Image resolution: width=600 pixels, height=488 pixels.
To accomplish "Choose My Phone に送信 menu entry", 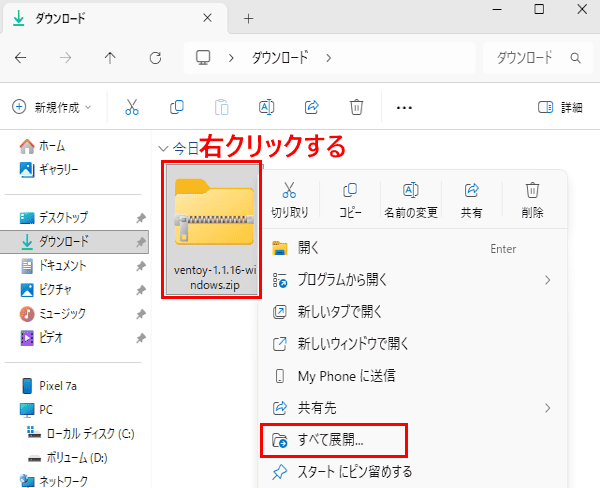I will tap(412, 376).
